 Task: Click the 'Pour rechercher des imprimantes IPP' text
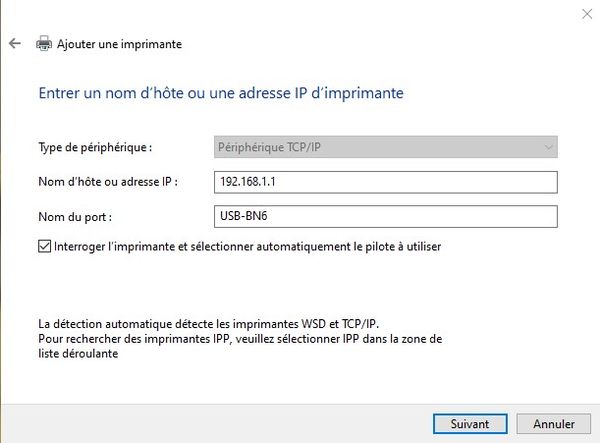[240, 339]
